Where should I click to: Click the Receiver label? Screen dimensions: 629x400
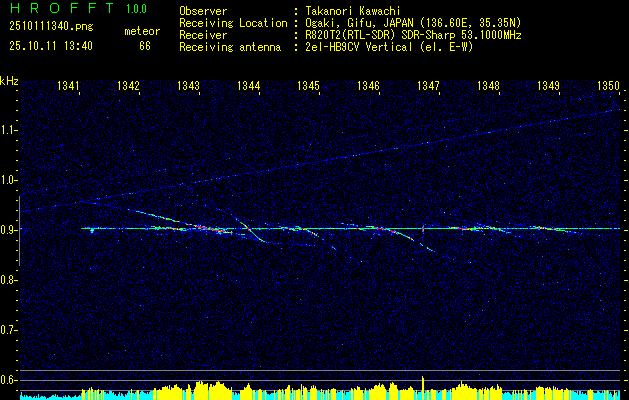(x=203, y=35)
